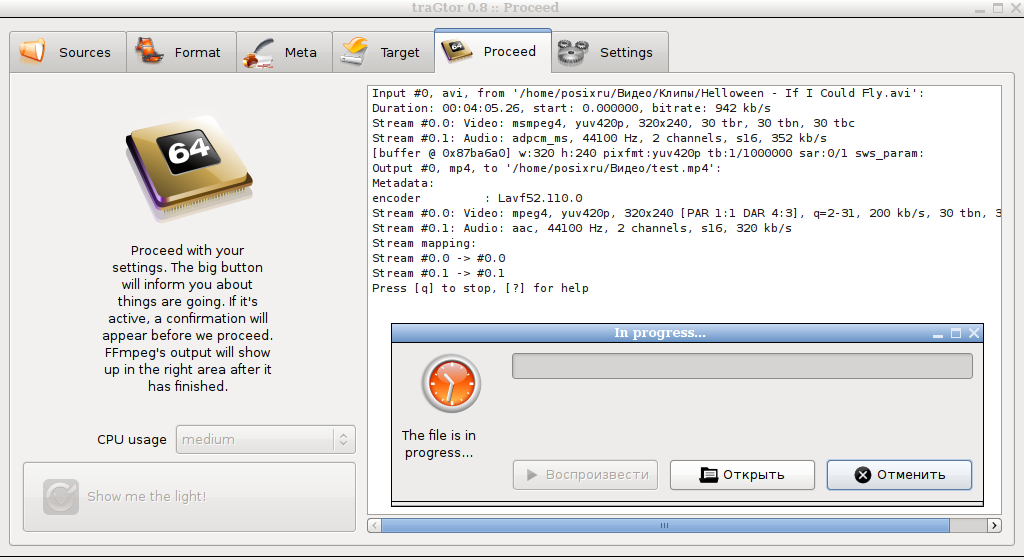1024x560 pixels.
Task: Click the Воспроизвести button
Action: click(585, 475)
